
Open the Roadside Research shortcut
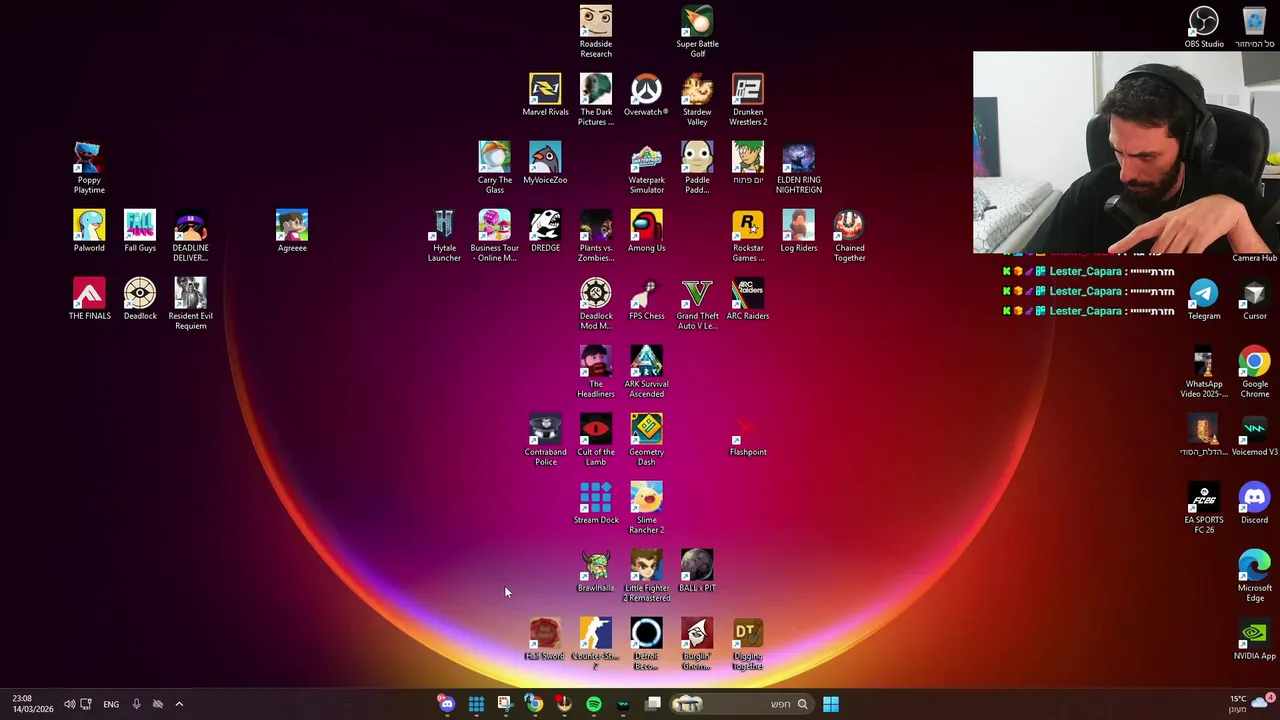pyautogui.click(x=596, y=31)
